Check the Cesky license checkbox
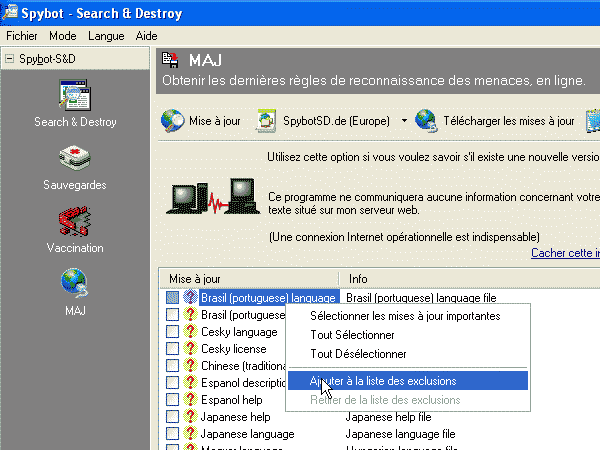600x450 pixels. [173, 348]
